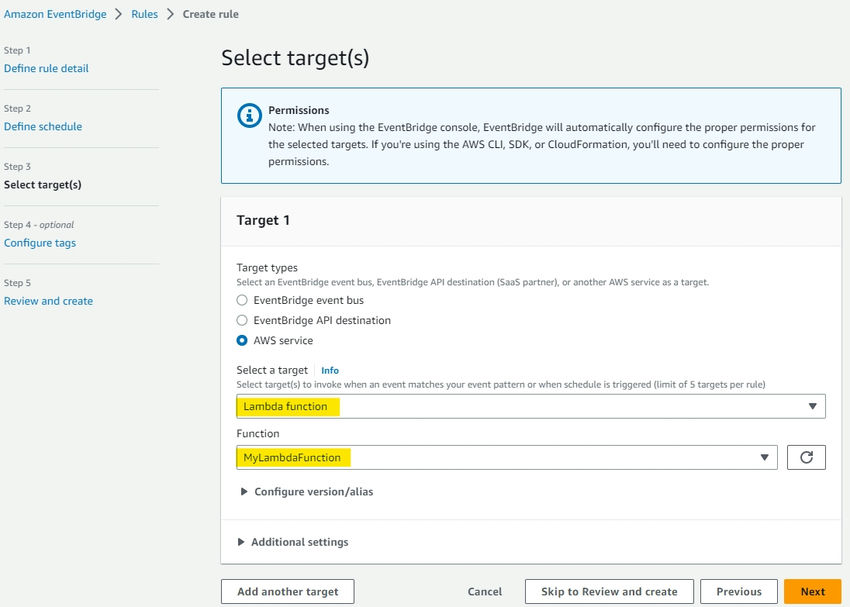Go to Define rule detail step
850x607 pixels.
(x=46, y=68)
